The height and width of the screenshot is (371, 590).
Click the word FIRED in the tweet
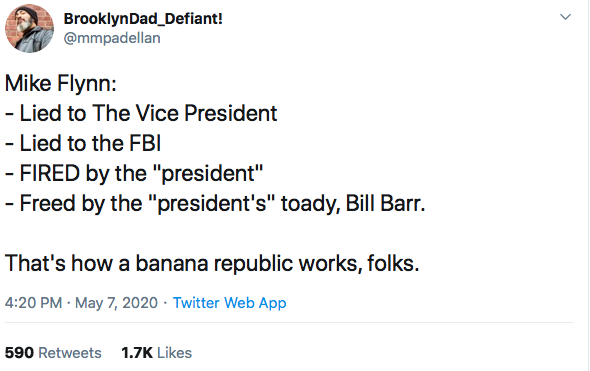click(50, 173)
